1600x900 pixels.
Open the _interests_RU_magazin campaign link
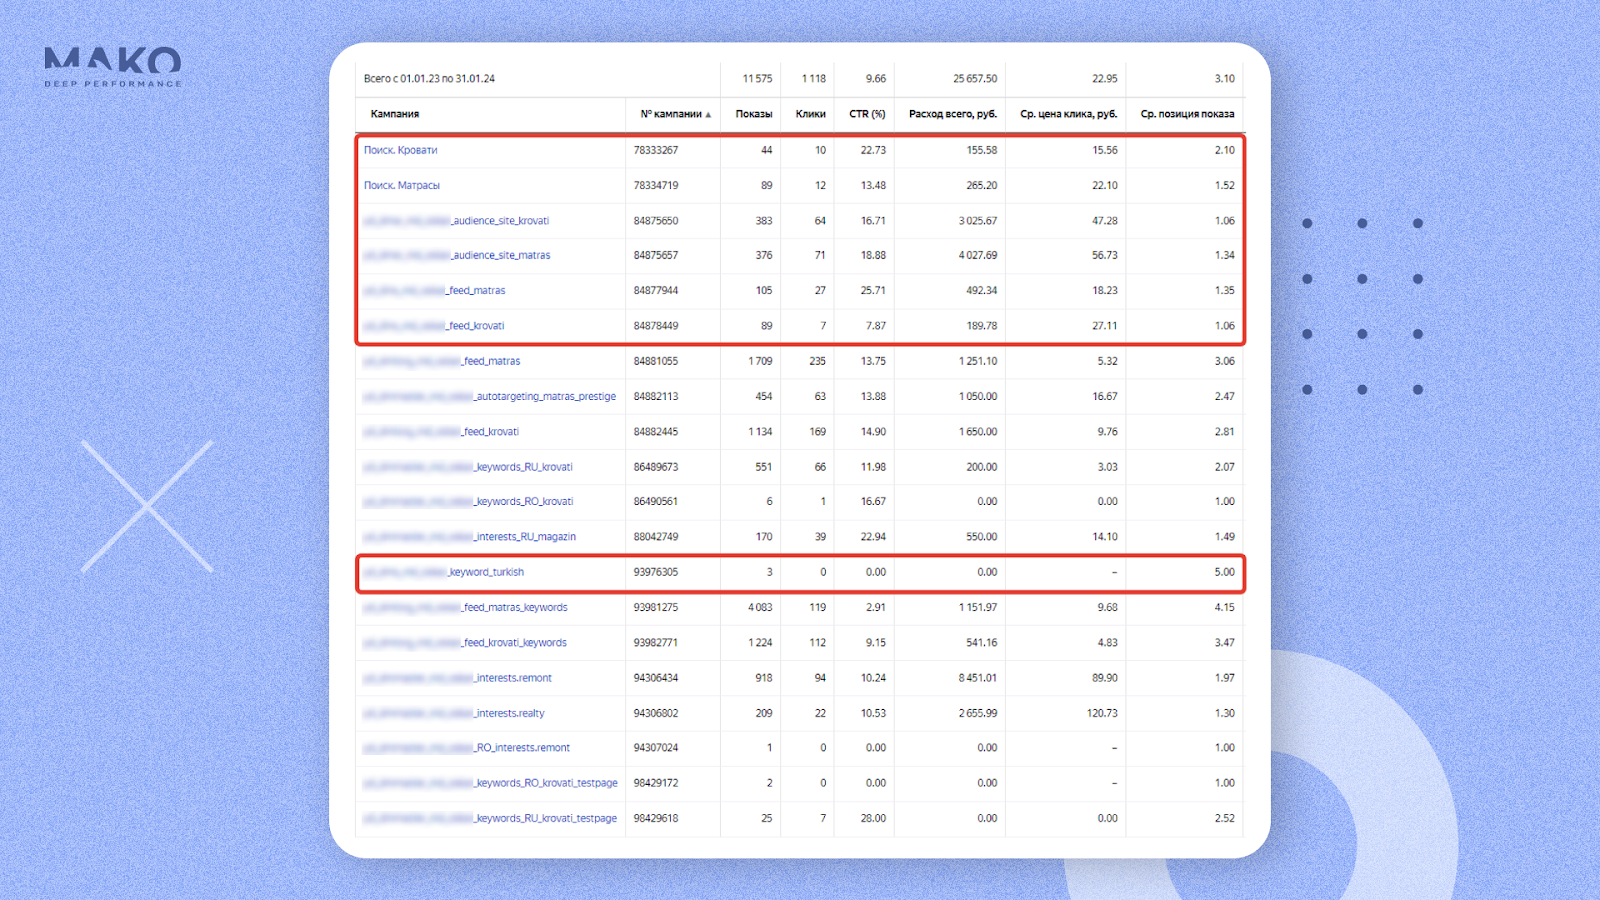[x=470, y=537]
